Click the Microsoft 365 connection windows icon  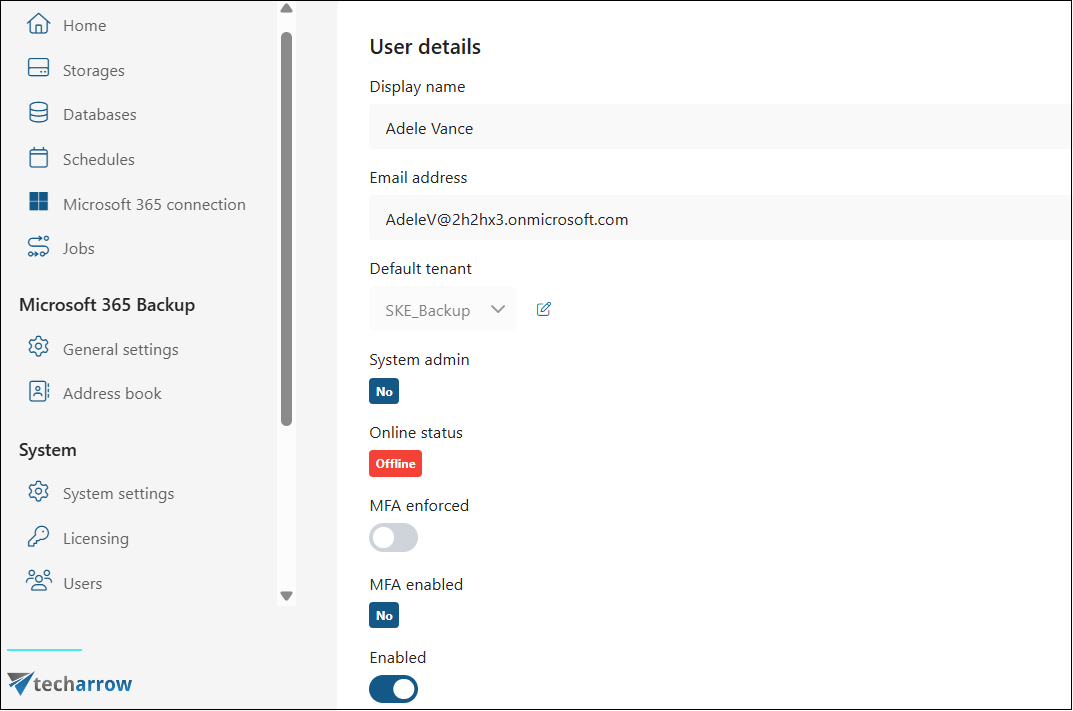pyautogui.click(x=38, y=202)
